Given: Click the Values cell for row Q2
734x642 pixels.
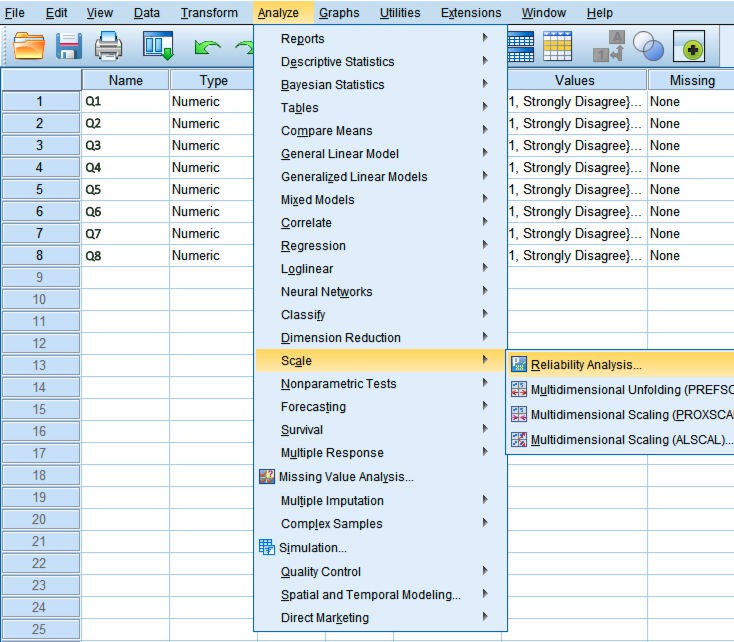Looking at the screenshot, I should click(577, 123).
